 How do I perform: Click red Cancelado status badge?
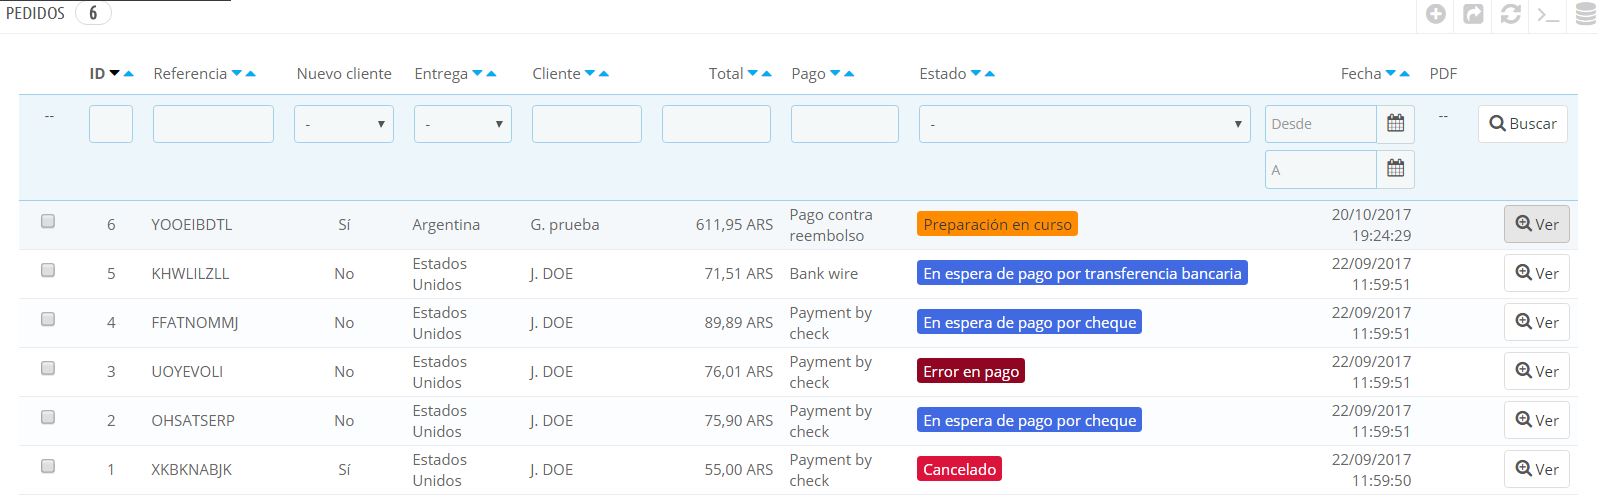click(959, 469)
